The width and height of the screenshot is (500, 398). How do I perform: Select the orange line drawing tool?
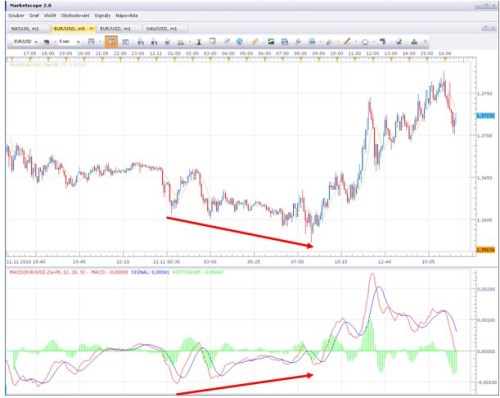pos(347,41)
